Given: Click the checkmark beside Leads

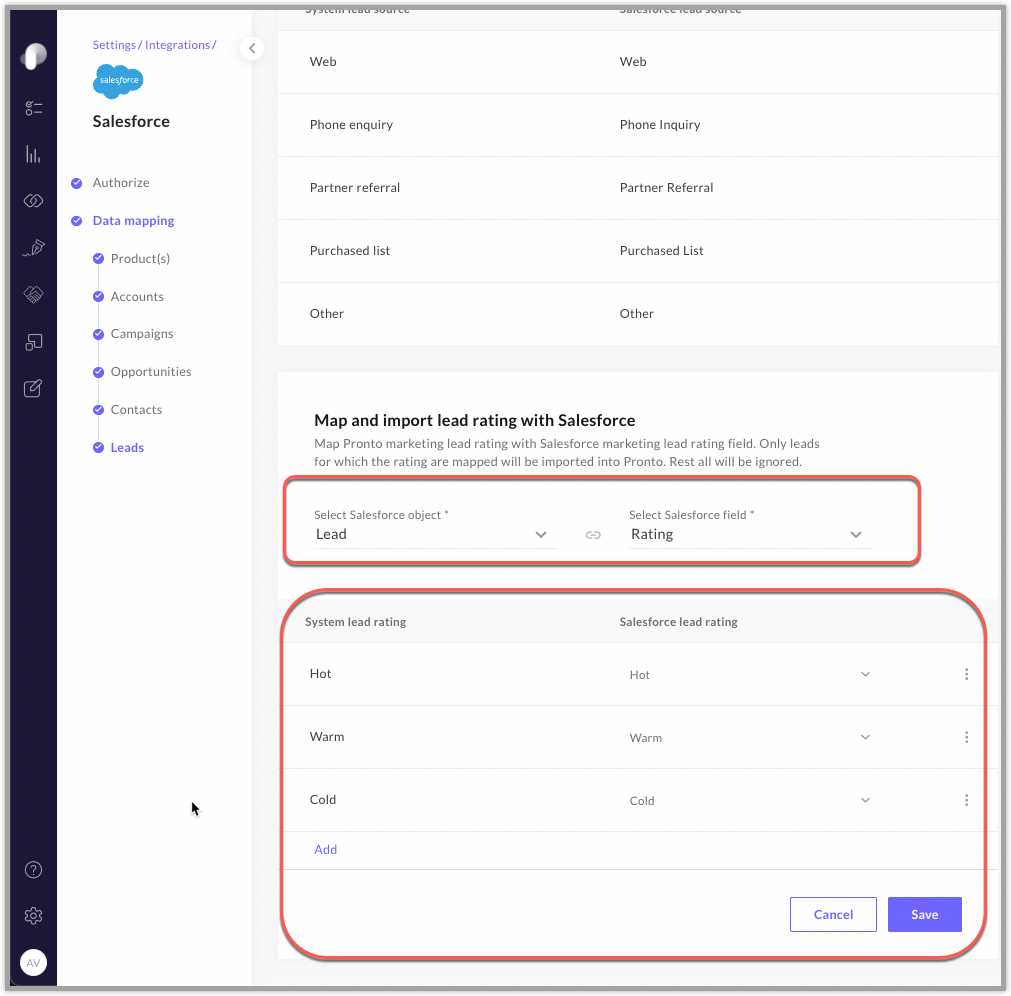Looking at the screenshot, I should click(x=98, y=447).
